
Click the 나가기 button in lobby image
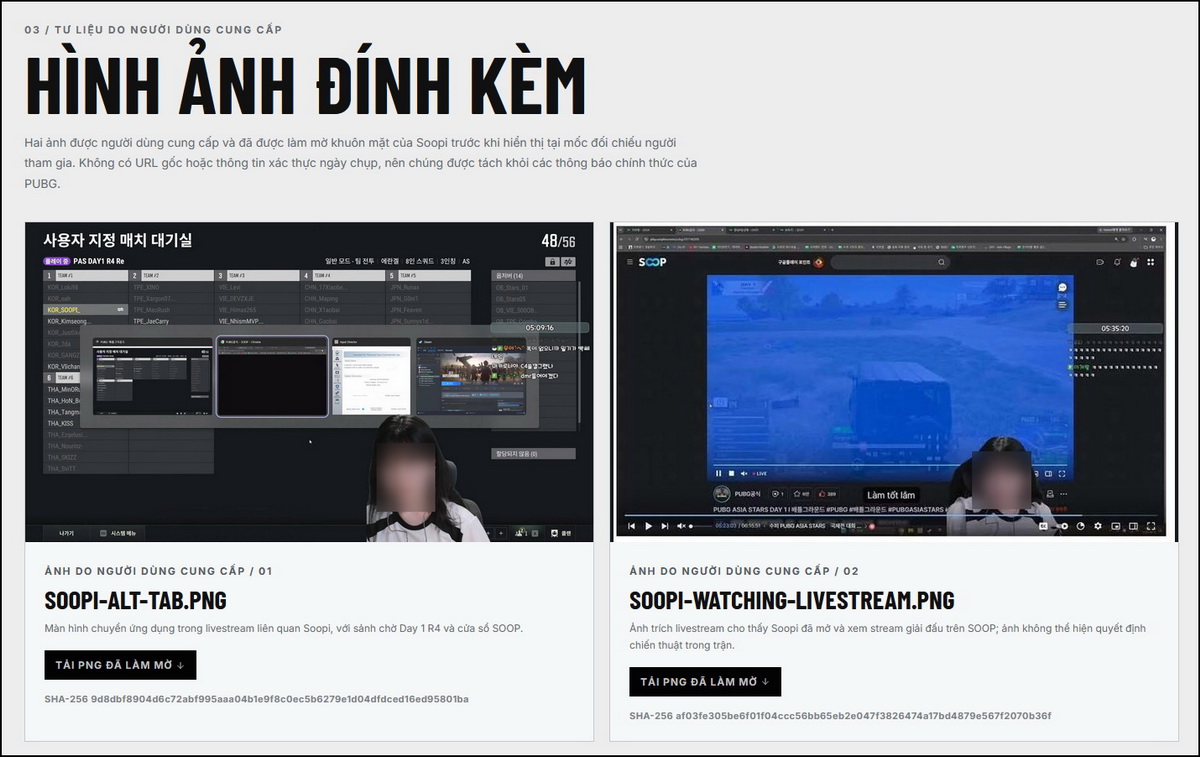click(x=67, y=533)
